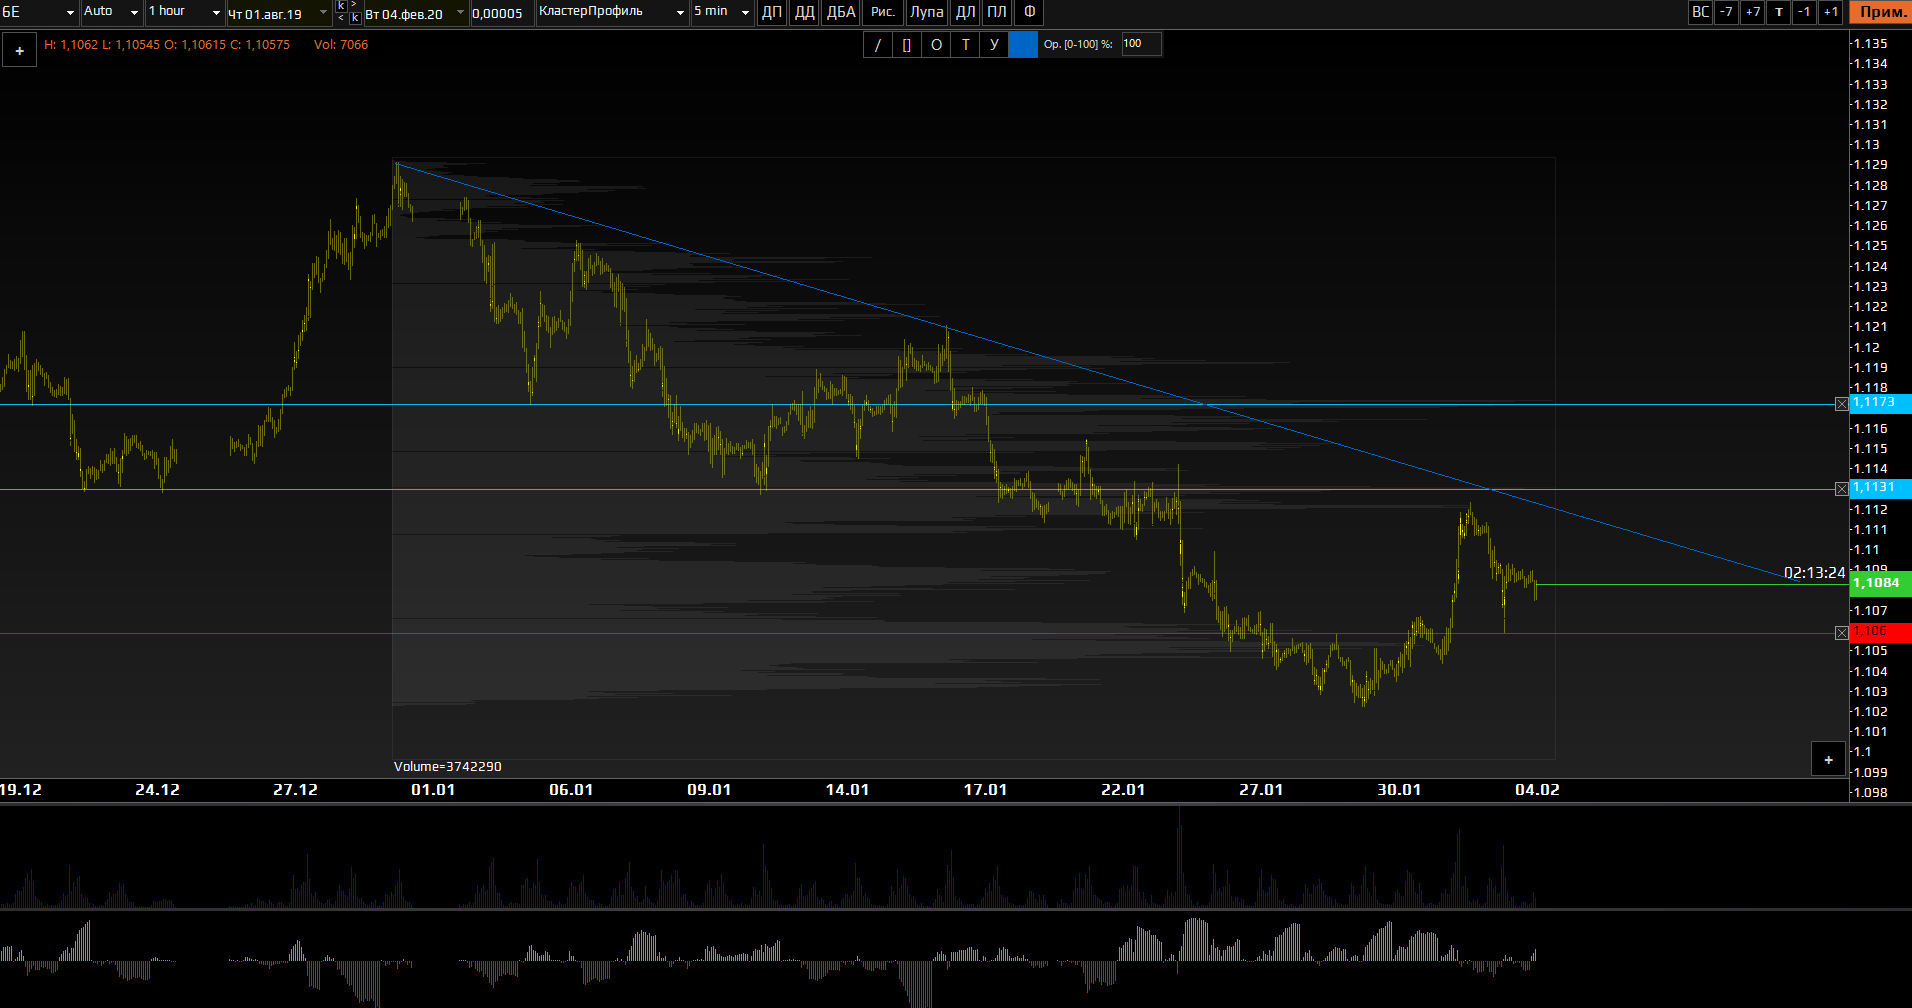Toggle the ДБА display mode

coord(841,13)
